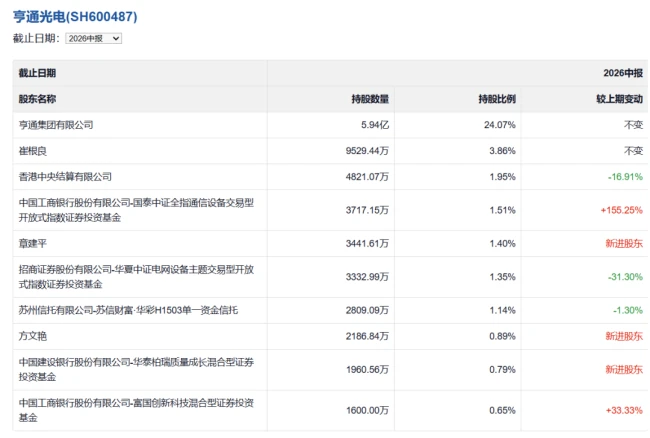The width and height of the screenshot is (650, 438).
Task: Select shareholder 香港中央结算有限公司
Action: pyautogui.click(x=65, y=177)
